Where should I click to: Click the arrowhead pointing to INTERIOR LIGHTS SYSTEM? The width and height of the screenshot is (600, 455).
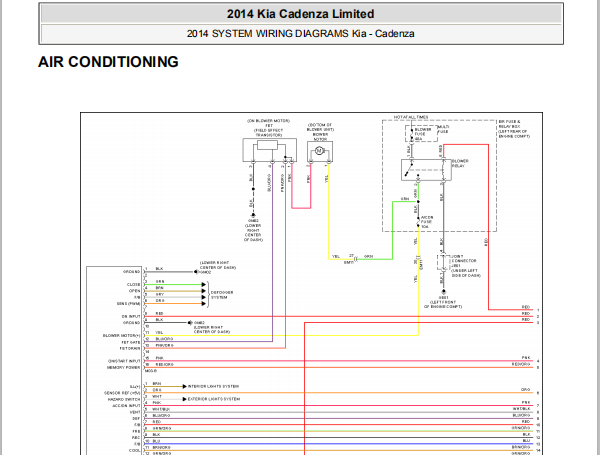(184, 387)
